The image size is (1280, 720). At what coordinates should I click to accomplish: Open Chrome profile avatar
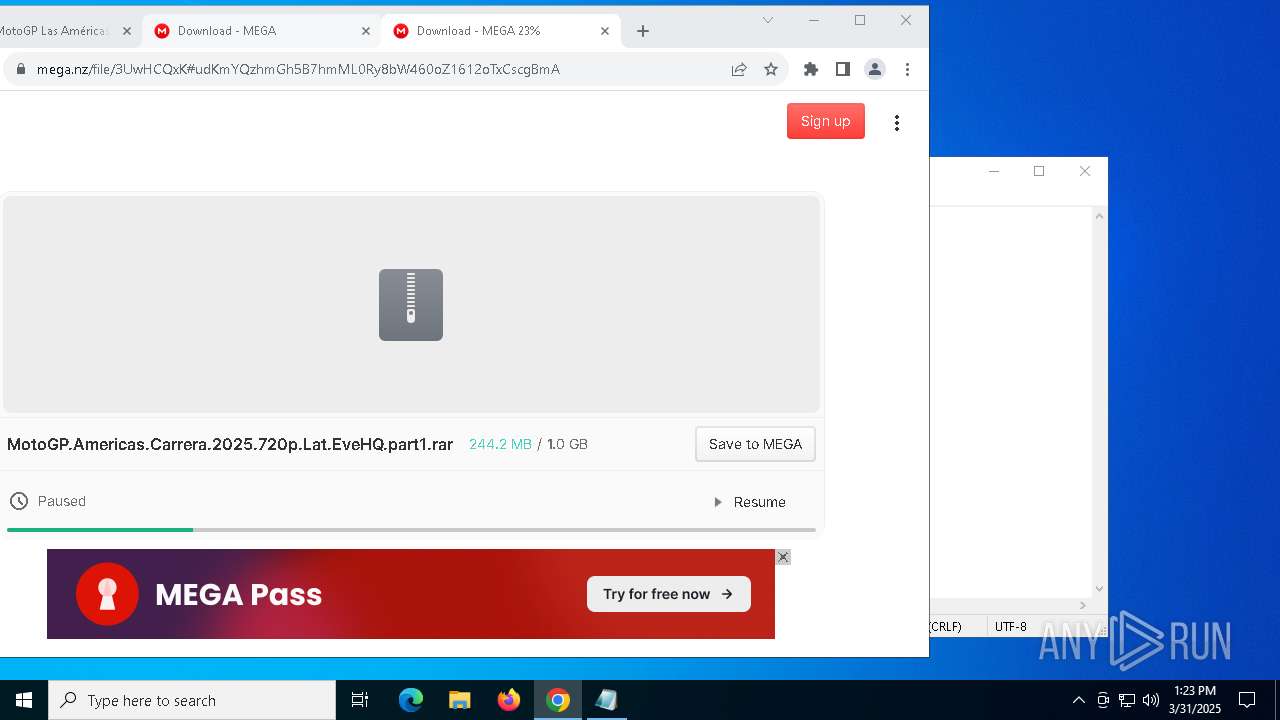(x=875, y=69)
